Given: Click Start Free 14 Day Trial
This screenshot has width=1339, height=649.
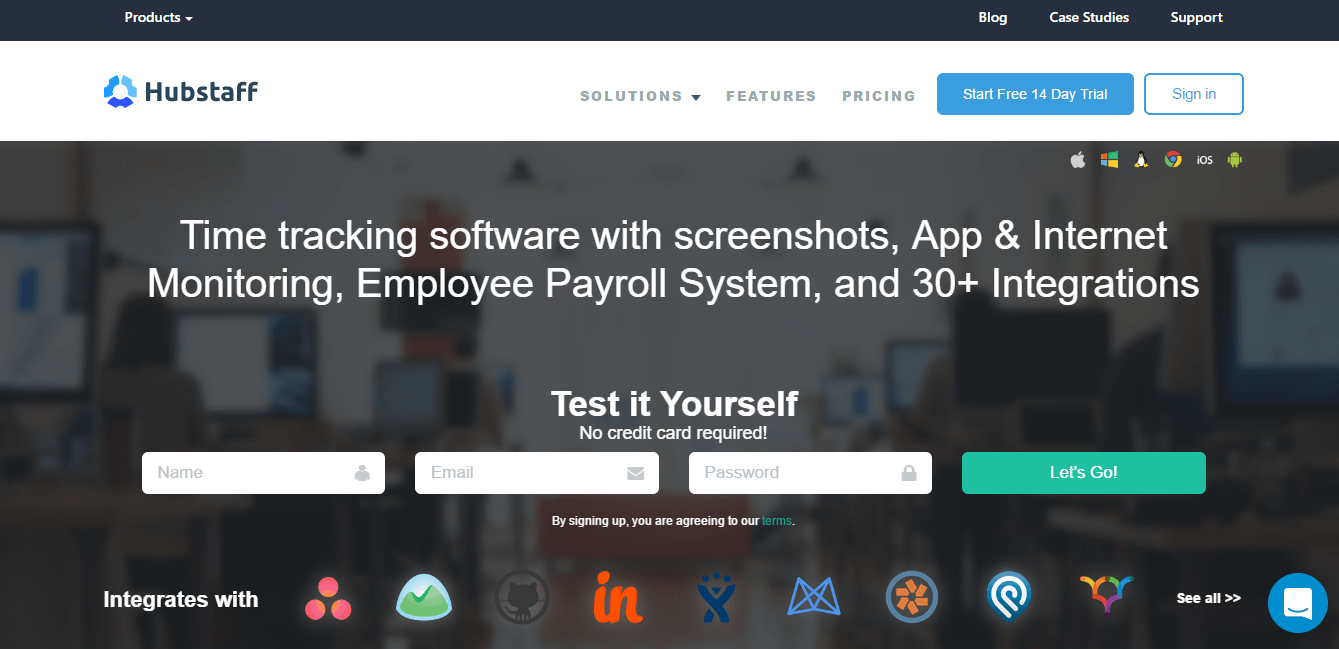Looking at the screenshot, I should [1035, 94].
